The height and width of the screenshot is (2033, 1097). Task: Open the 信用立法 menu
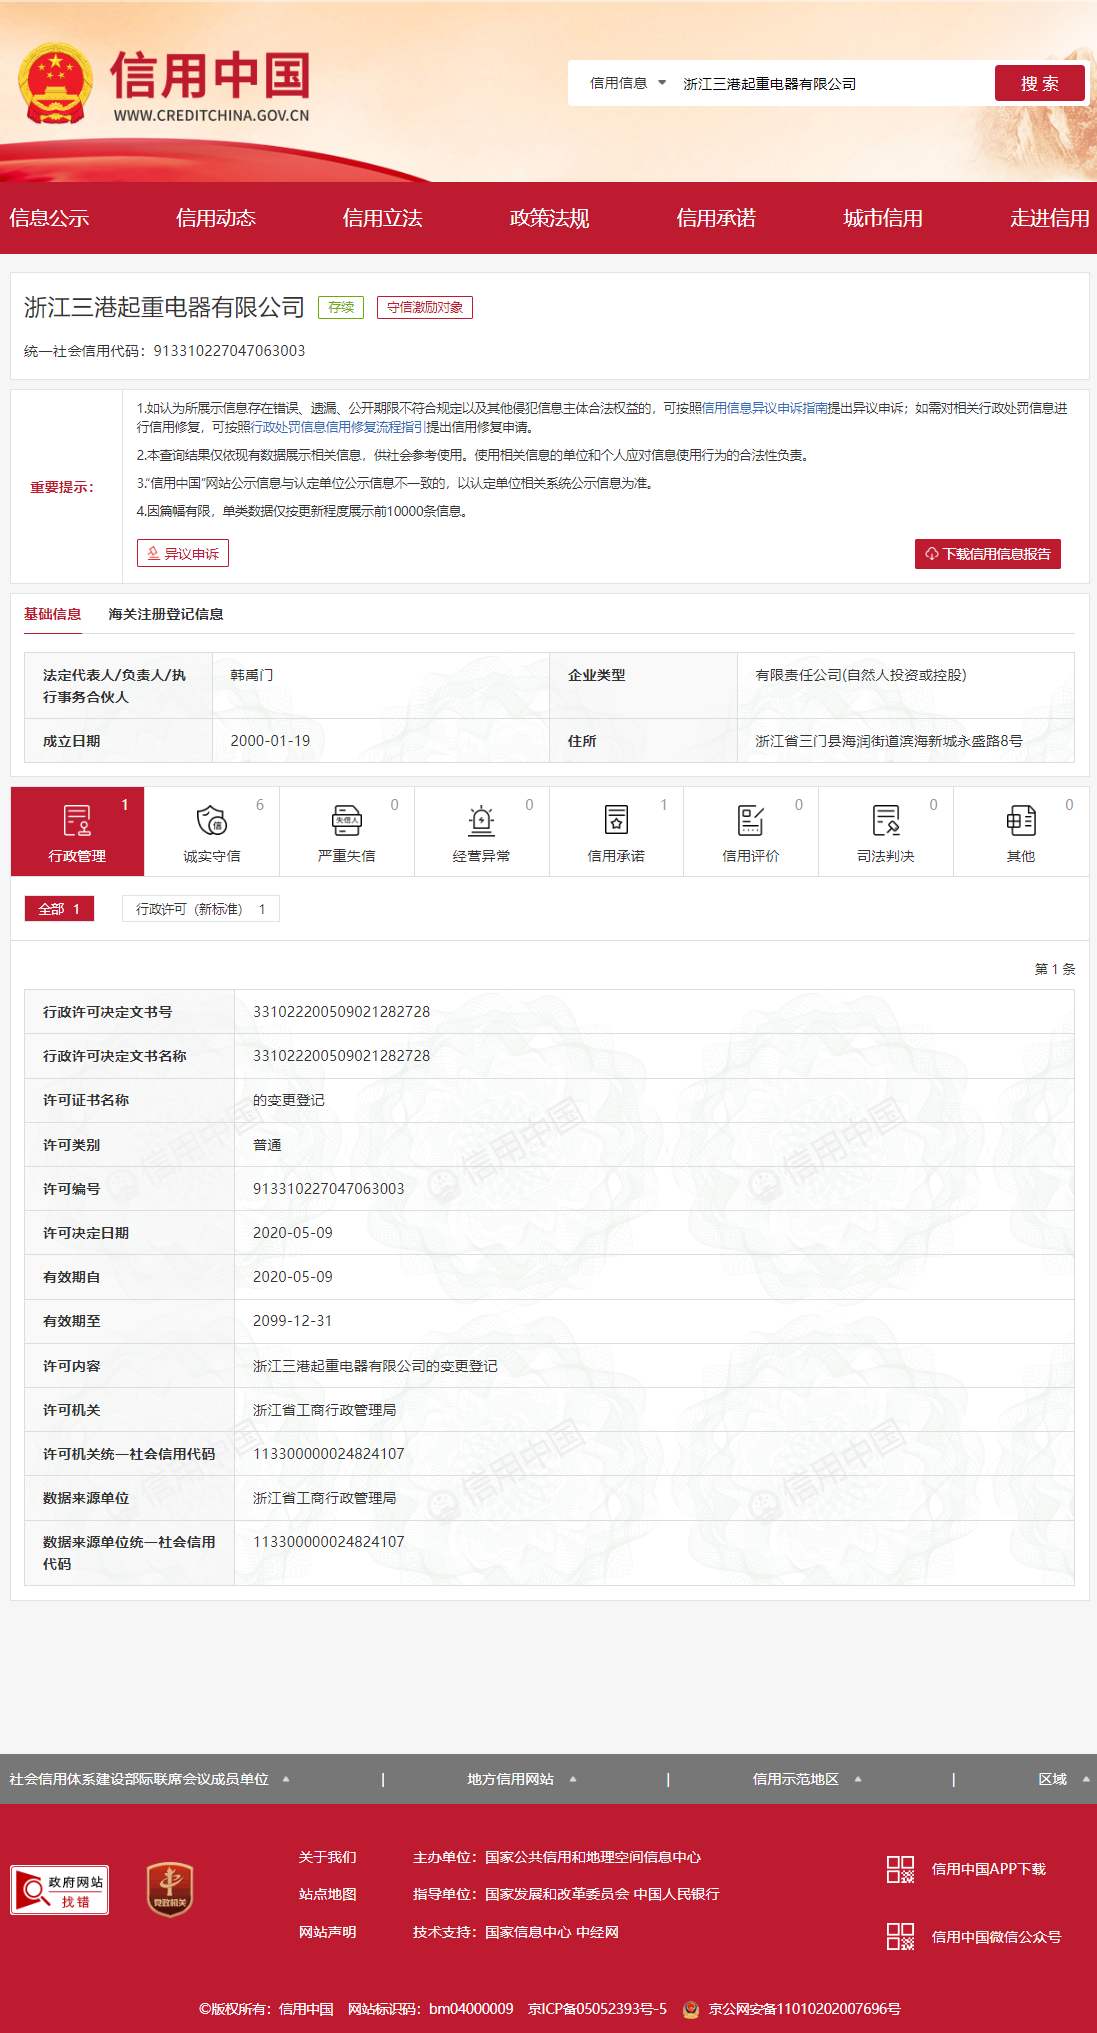pyautogui.click(x=383, y=218)
